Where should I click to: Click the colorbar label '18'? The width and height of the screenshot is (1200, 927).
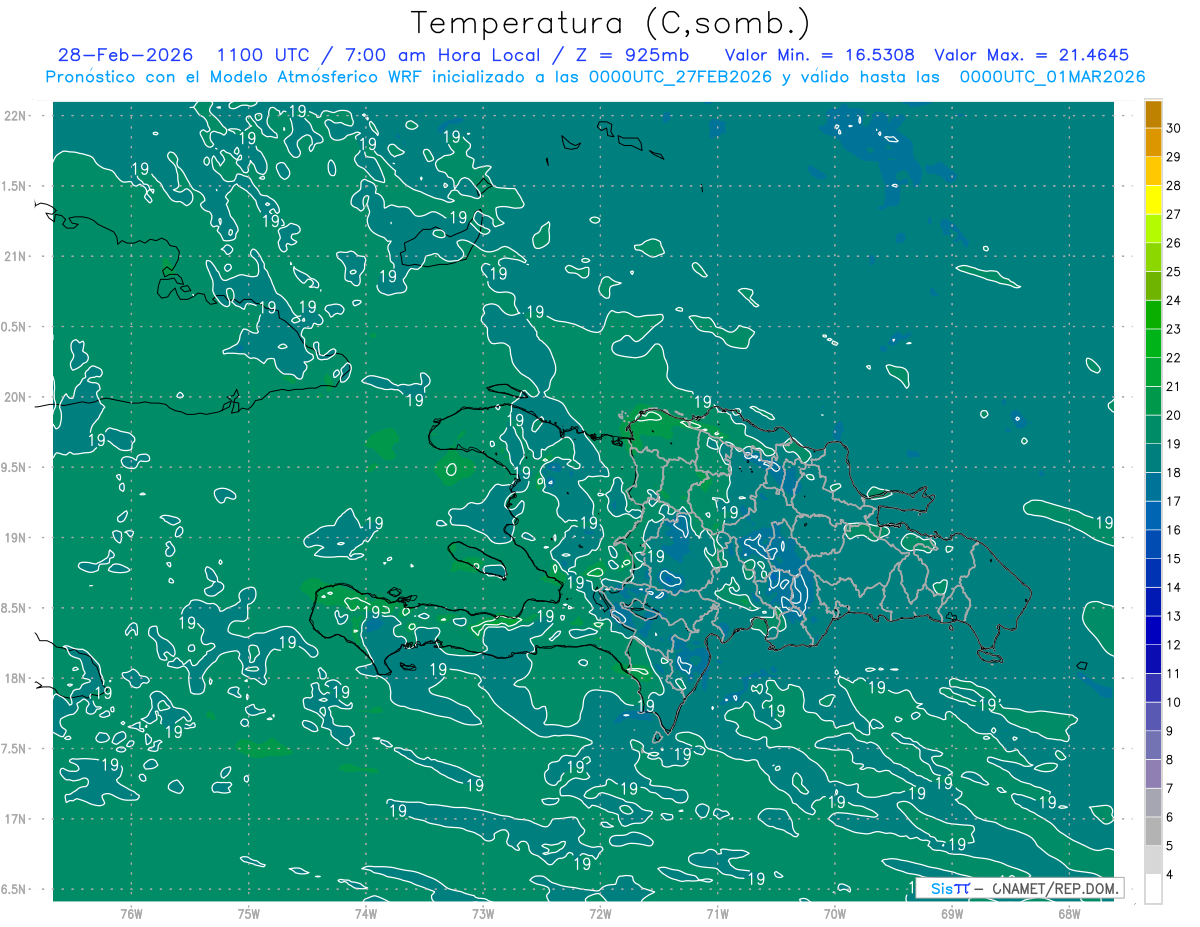point(1174,472)
